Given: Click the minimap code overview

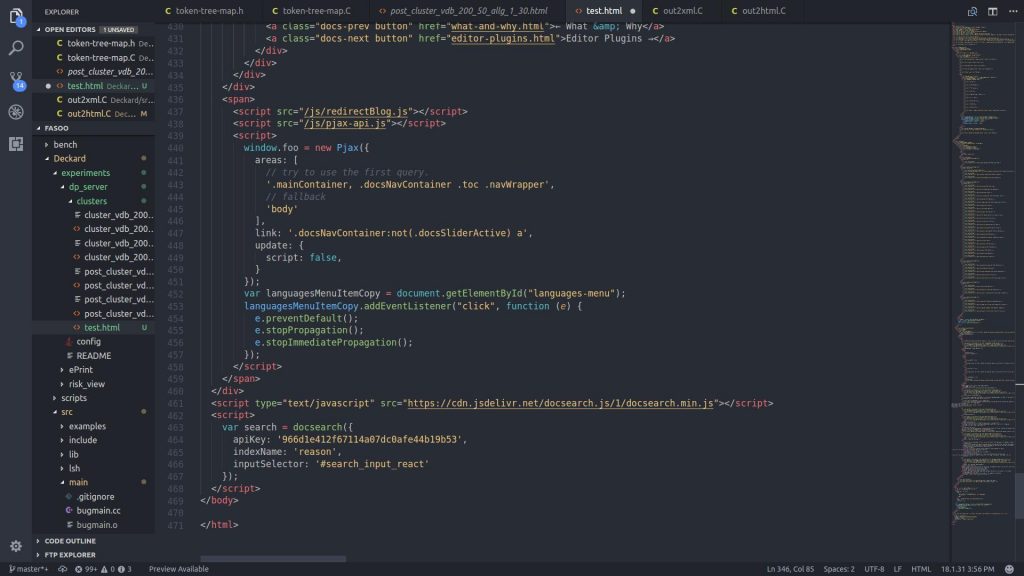Looking at the screenshot, I should coord(983,274).
